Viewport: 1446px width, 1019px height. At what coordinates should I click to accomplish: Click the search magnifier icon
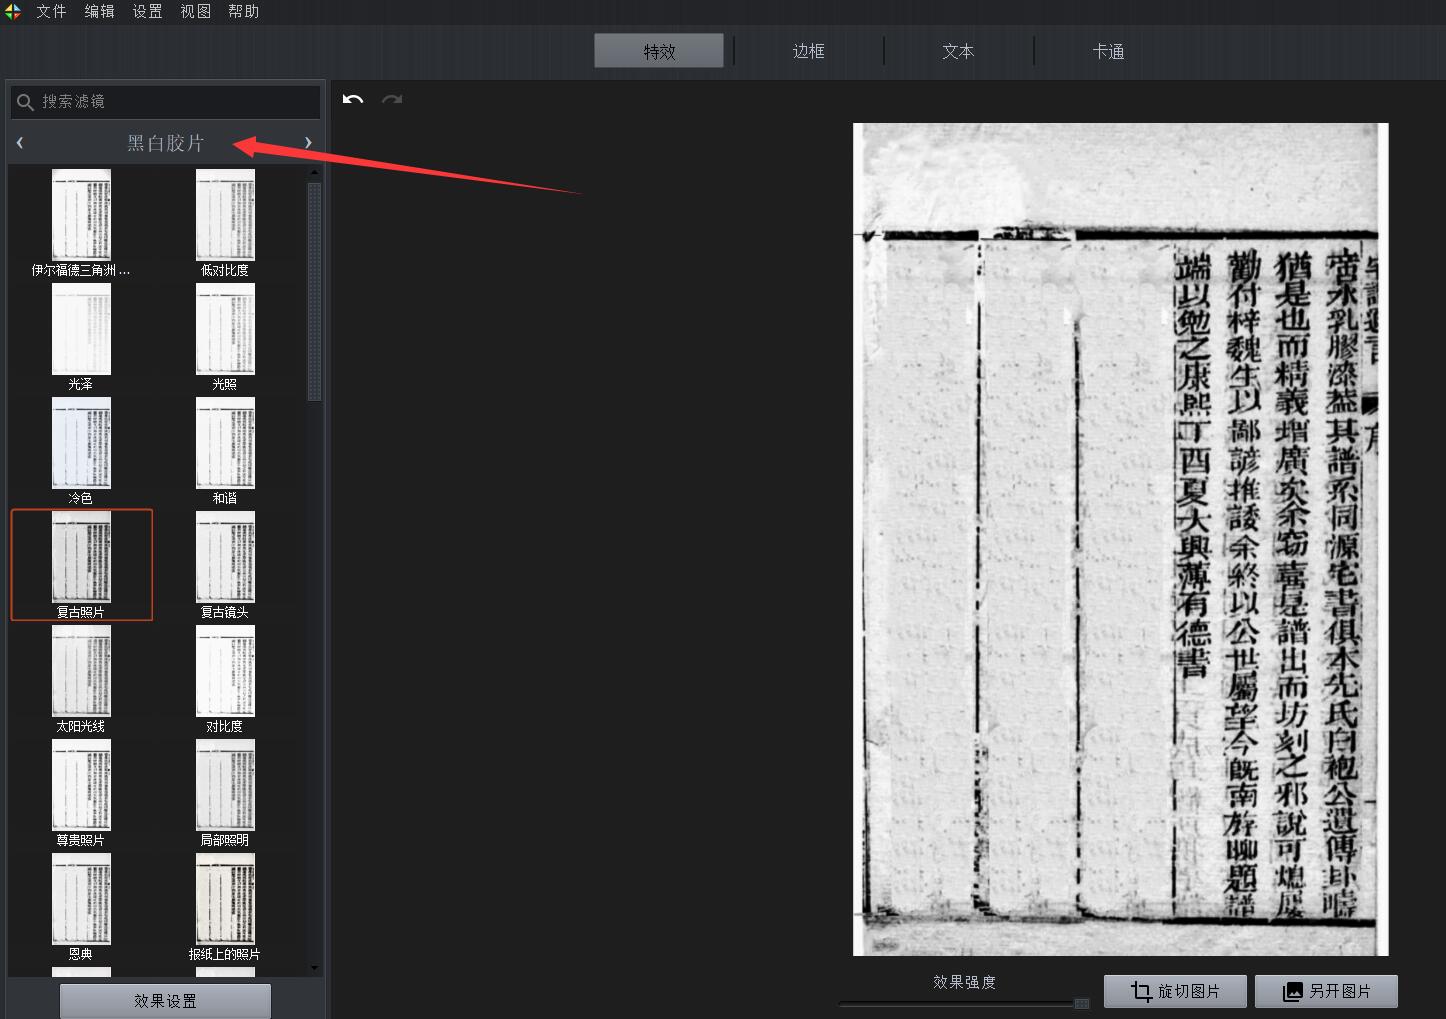pos(26,102)
